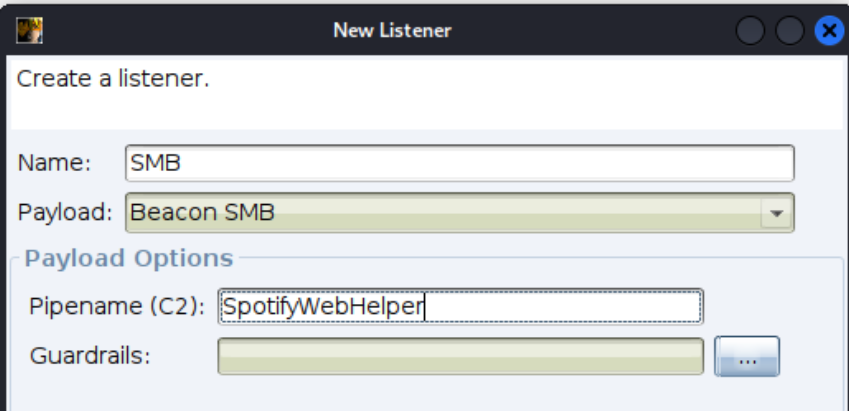
Task: Click the Beacon SMB selected value text
Action: [203, 212]
